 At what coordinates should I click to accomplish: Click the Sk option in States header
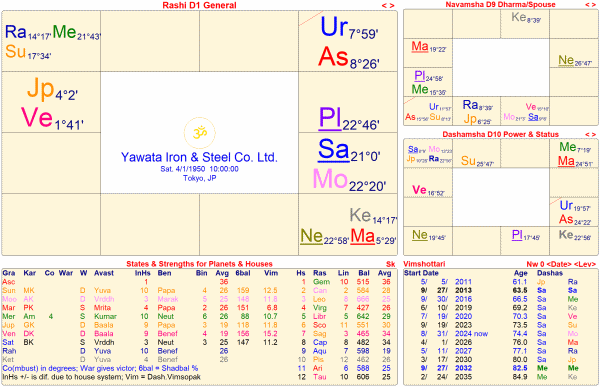pyautogui.click(x=390, y=264)
